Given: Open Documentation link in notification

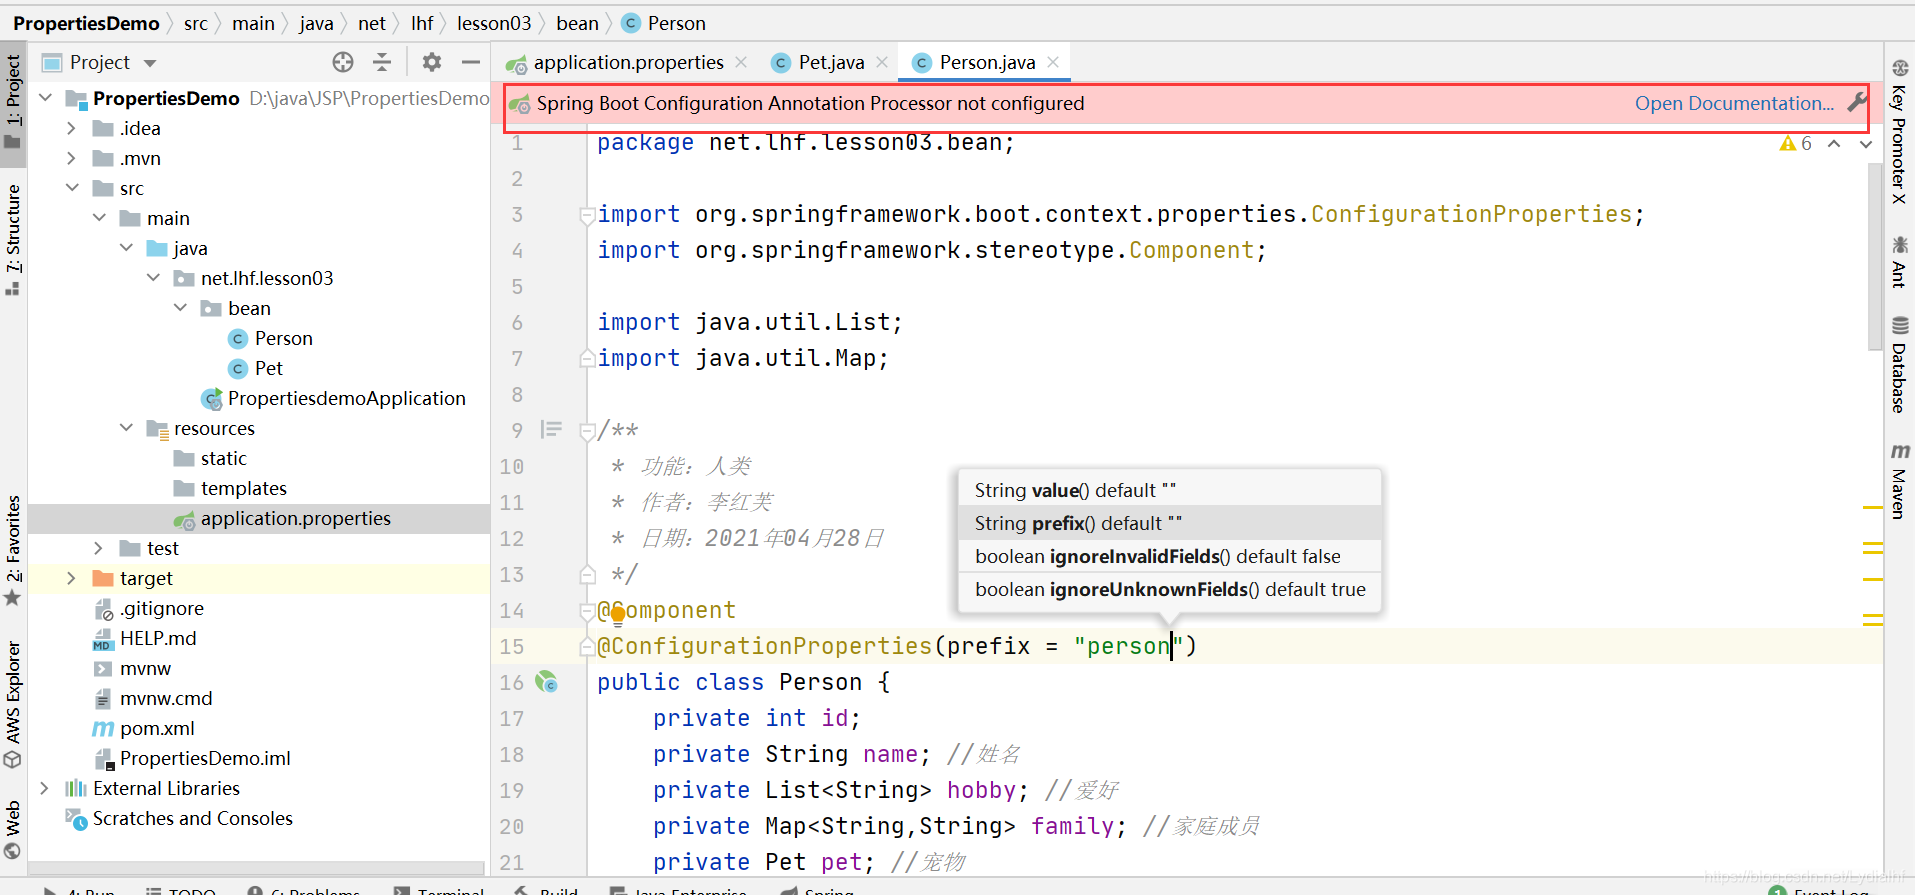Looking at the screenshot, I should click(1734, 103).
